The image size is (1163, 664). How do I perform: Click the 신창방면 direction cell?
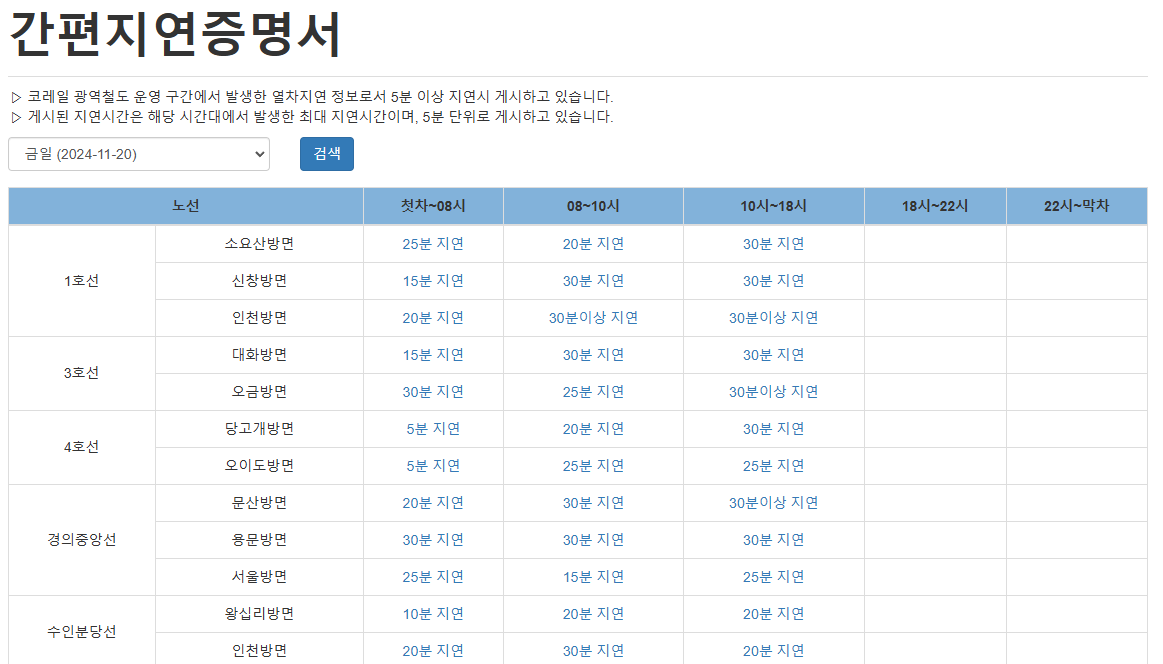pyautogui.click(x=260, y=281)
